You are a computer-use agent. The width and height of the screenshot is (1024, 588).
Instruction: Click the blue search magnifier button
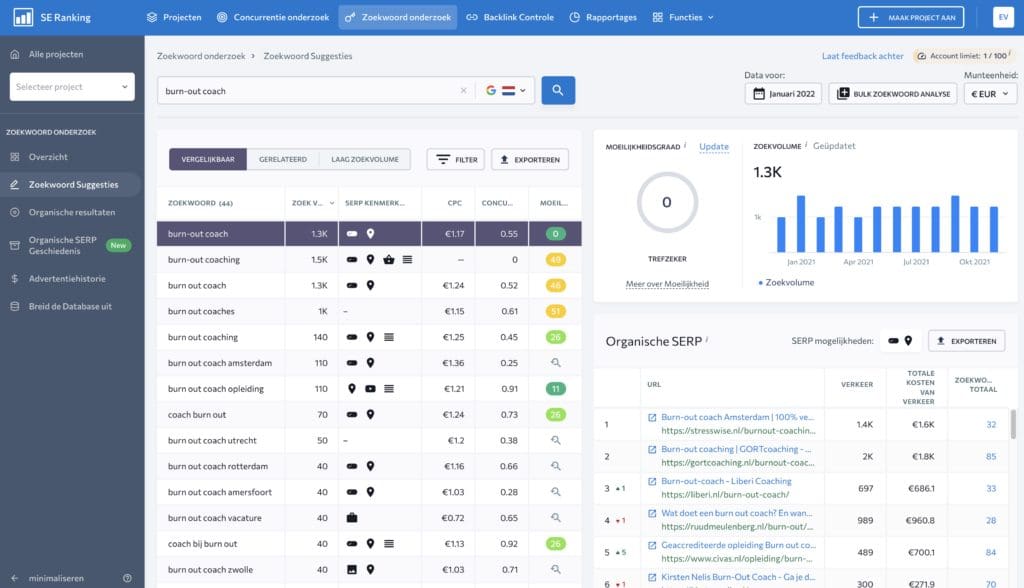pos(558,90)
